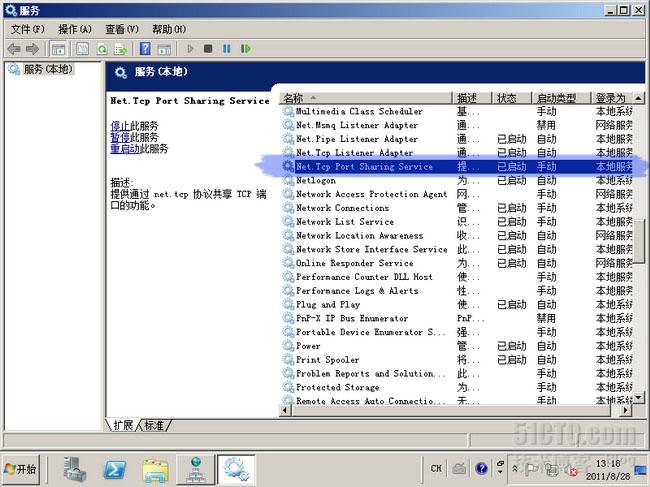Select 服务(本地) in the left tree
The image size is (650, 487).
[47, 69]
